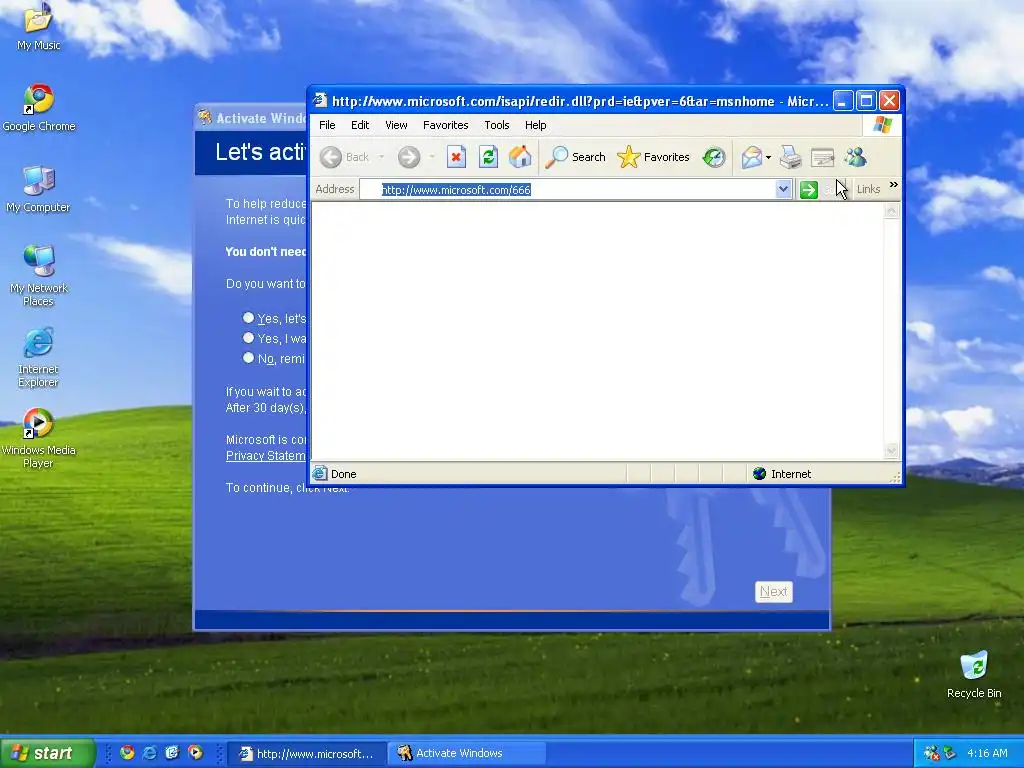Open the Back button history dropdown arrow
This screenshot has width=1024, height=768.
381,157
